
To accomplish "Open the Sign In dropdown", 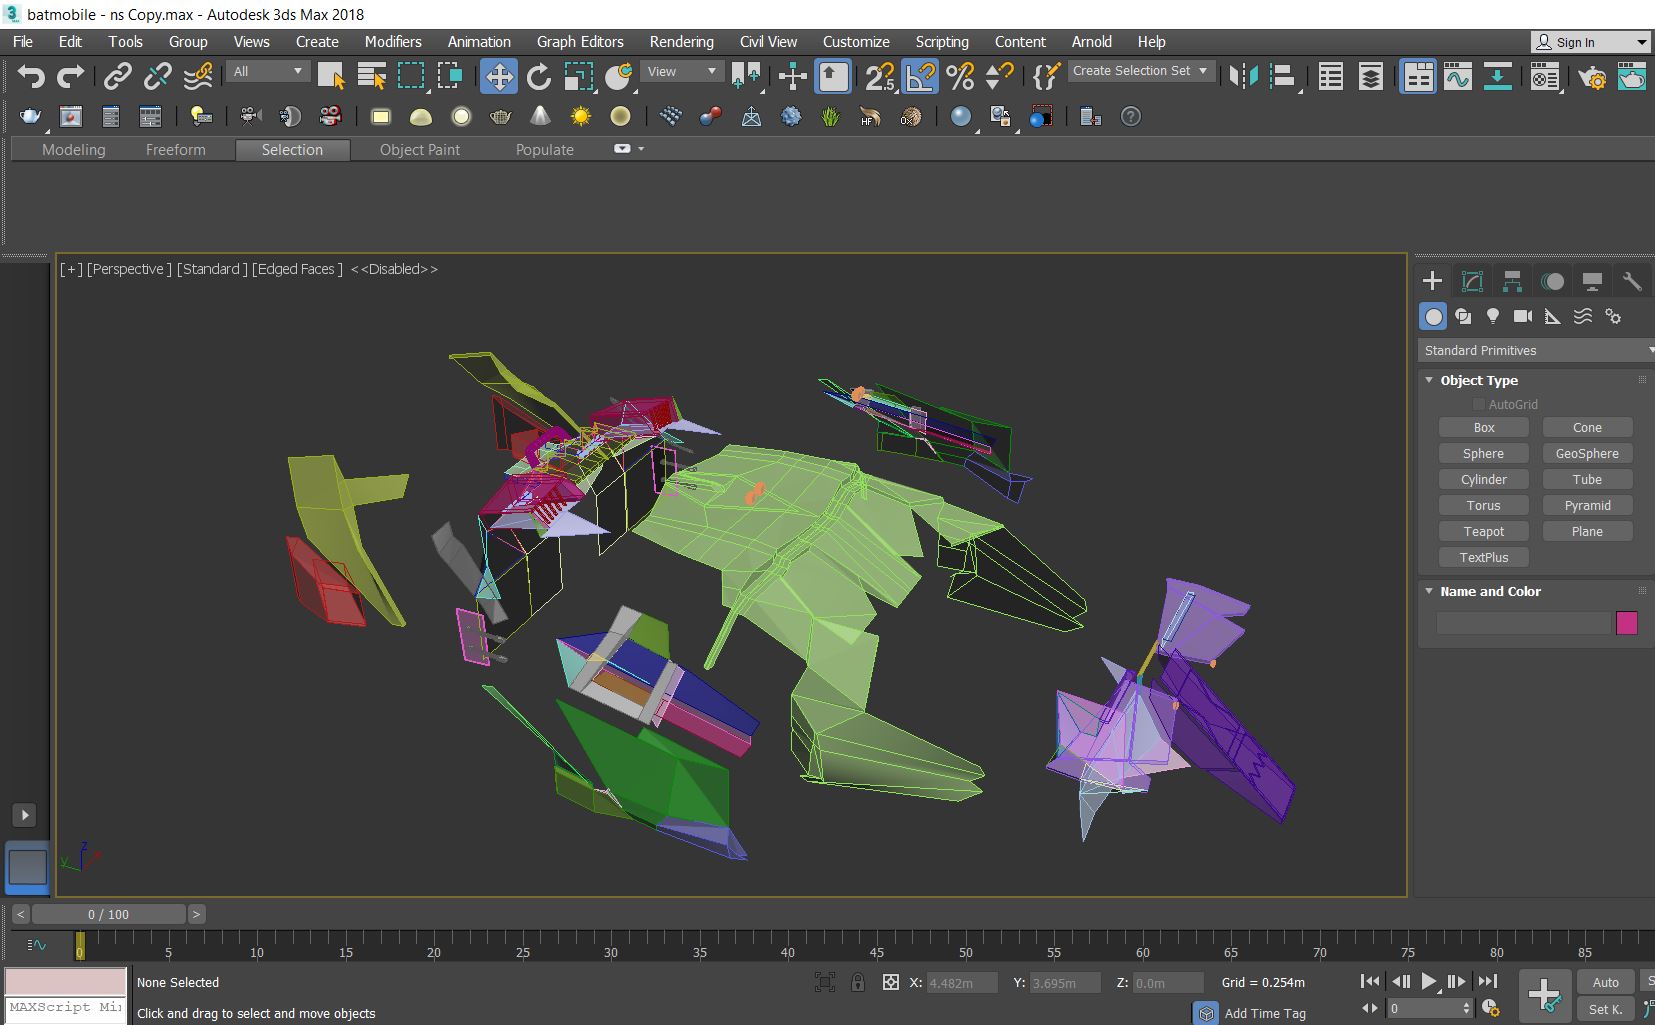I will (1590, 42).
